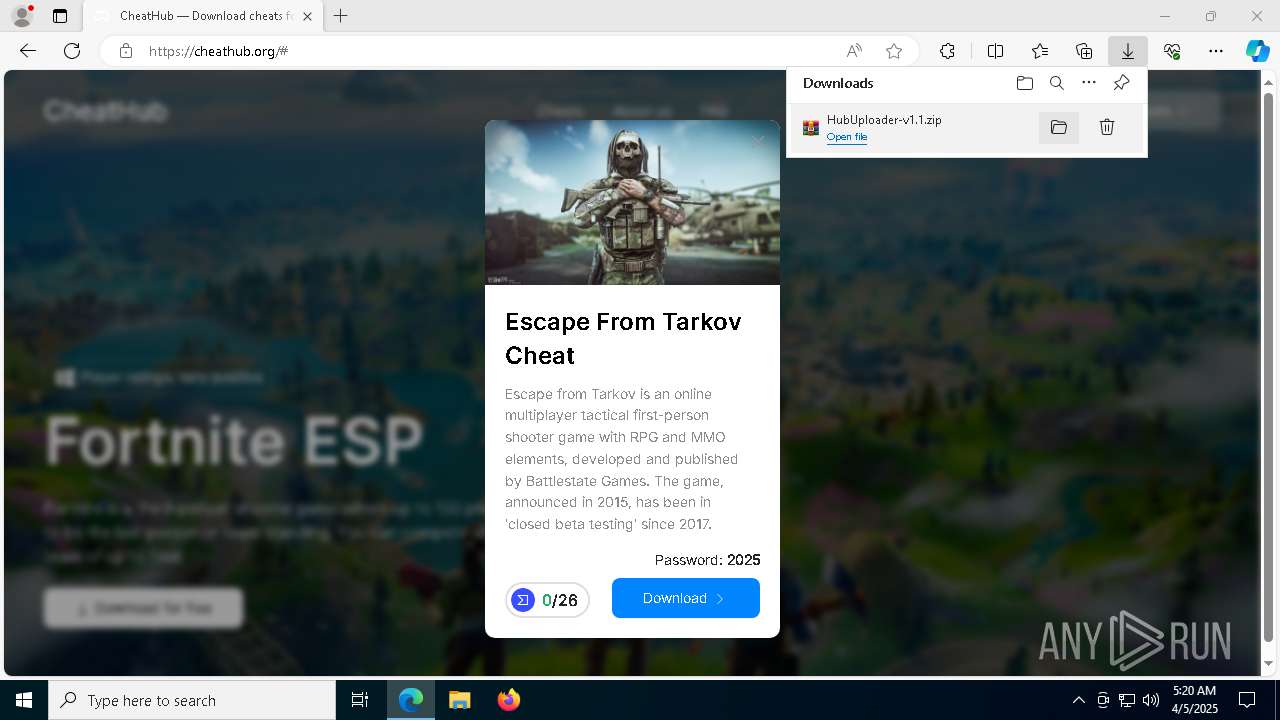The width and height of the screenshot is (1280, 720).
Task: Click the blue Download button
Action: point(686,598)
